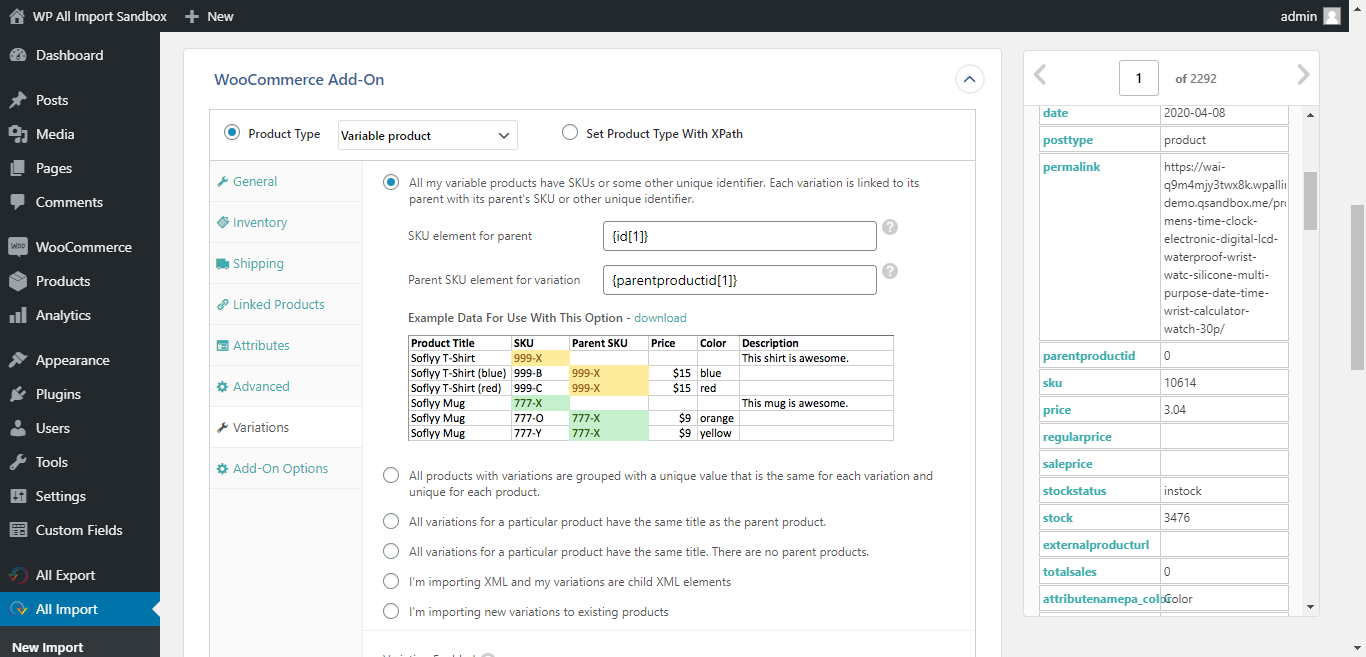Click the Dashboard gauge icon
Viewport: 1366px width, 657px height.
click(17, 55)
